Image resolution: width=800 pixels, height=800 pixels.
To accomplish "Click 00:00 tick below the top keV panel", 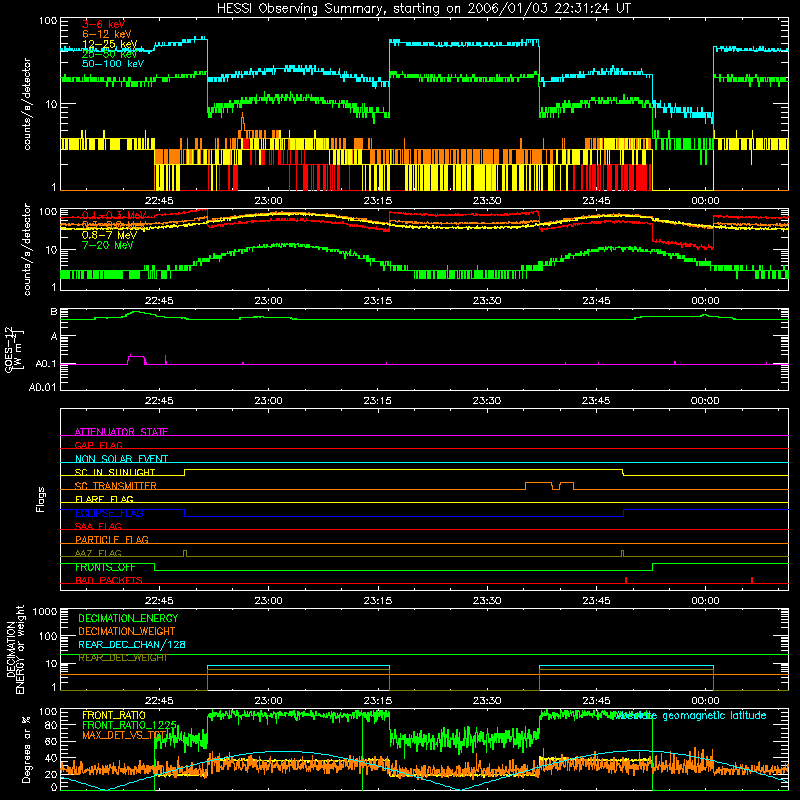I will click(706, 201).
